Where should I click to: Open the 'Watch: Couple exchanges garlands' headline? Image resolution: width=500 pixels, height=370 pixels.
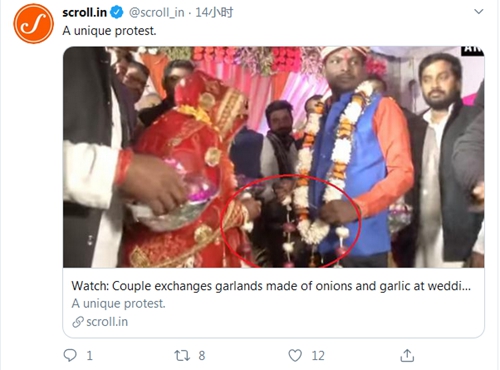click(271, 286)
